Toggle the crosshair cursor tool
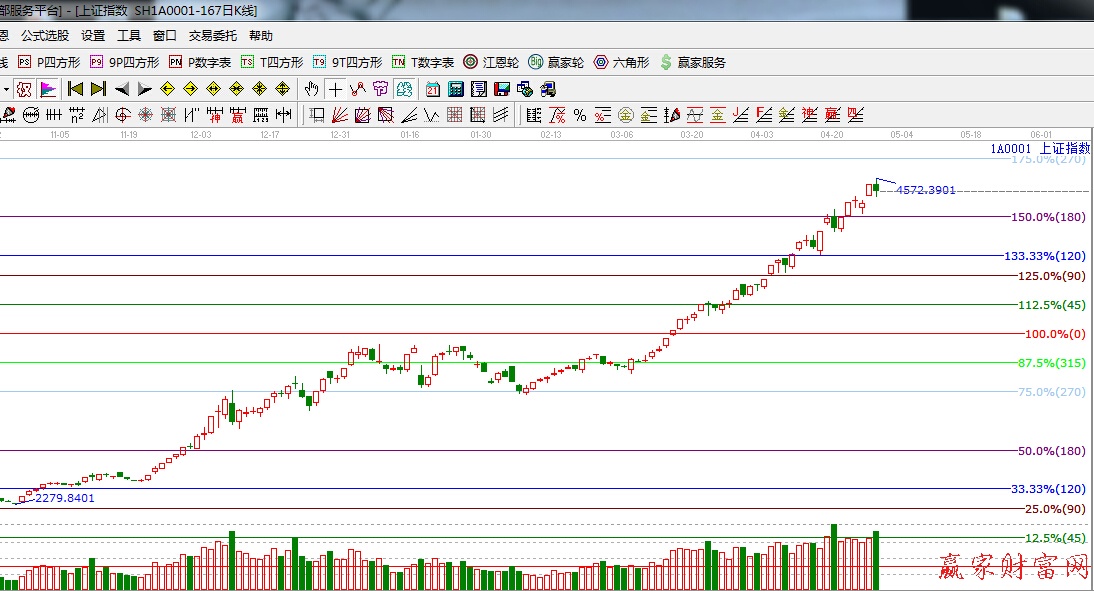 point(335,89)
